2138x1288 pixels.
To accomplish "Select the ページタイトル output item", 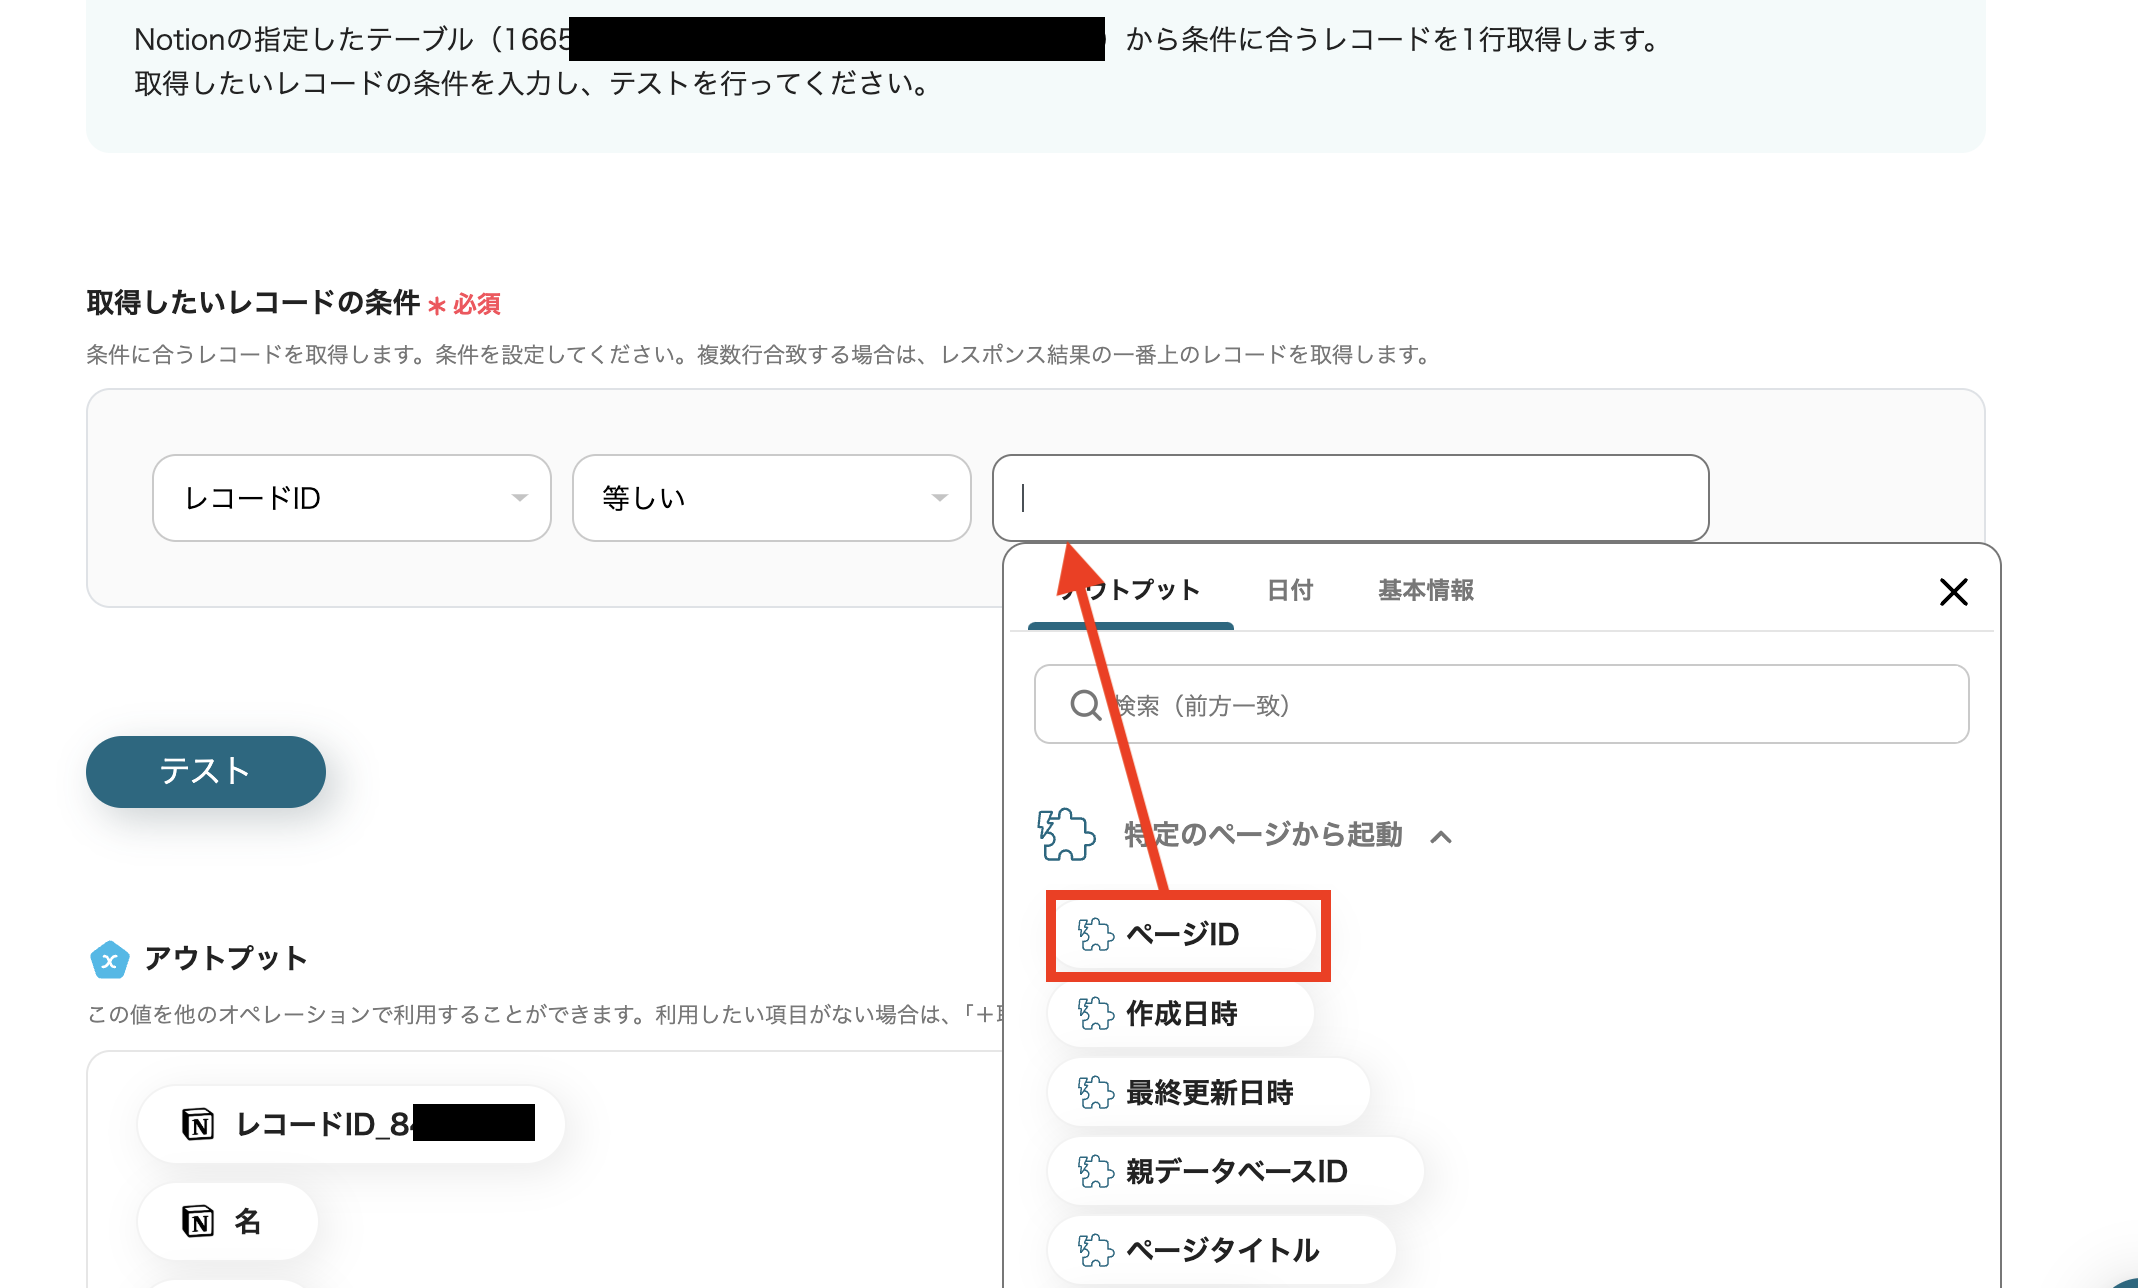I will pos(1220,1249).
